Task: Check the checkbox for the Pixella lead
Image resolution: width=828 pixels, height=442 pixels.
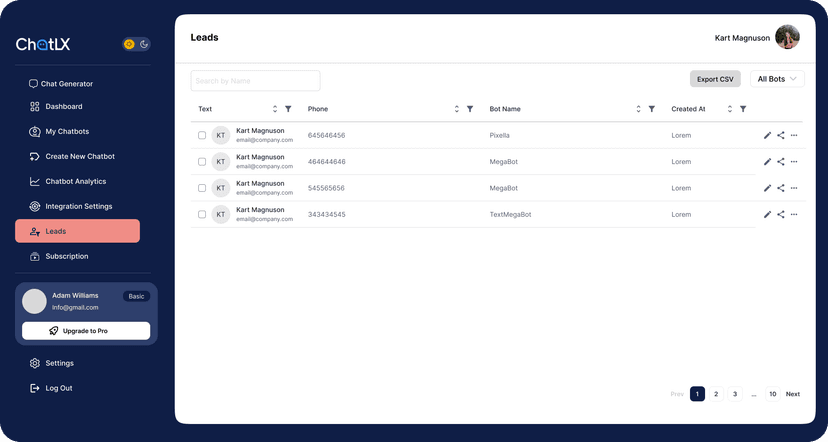Action: pos(202,135)
